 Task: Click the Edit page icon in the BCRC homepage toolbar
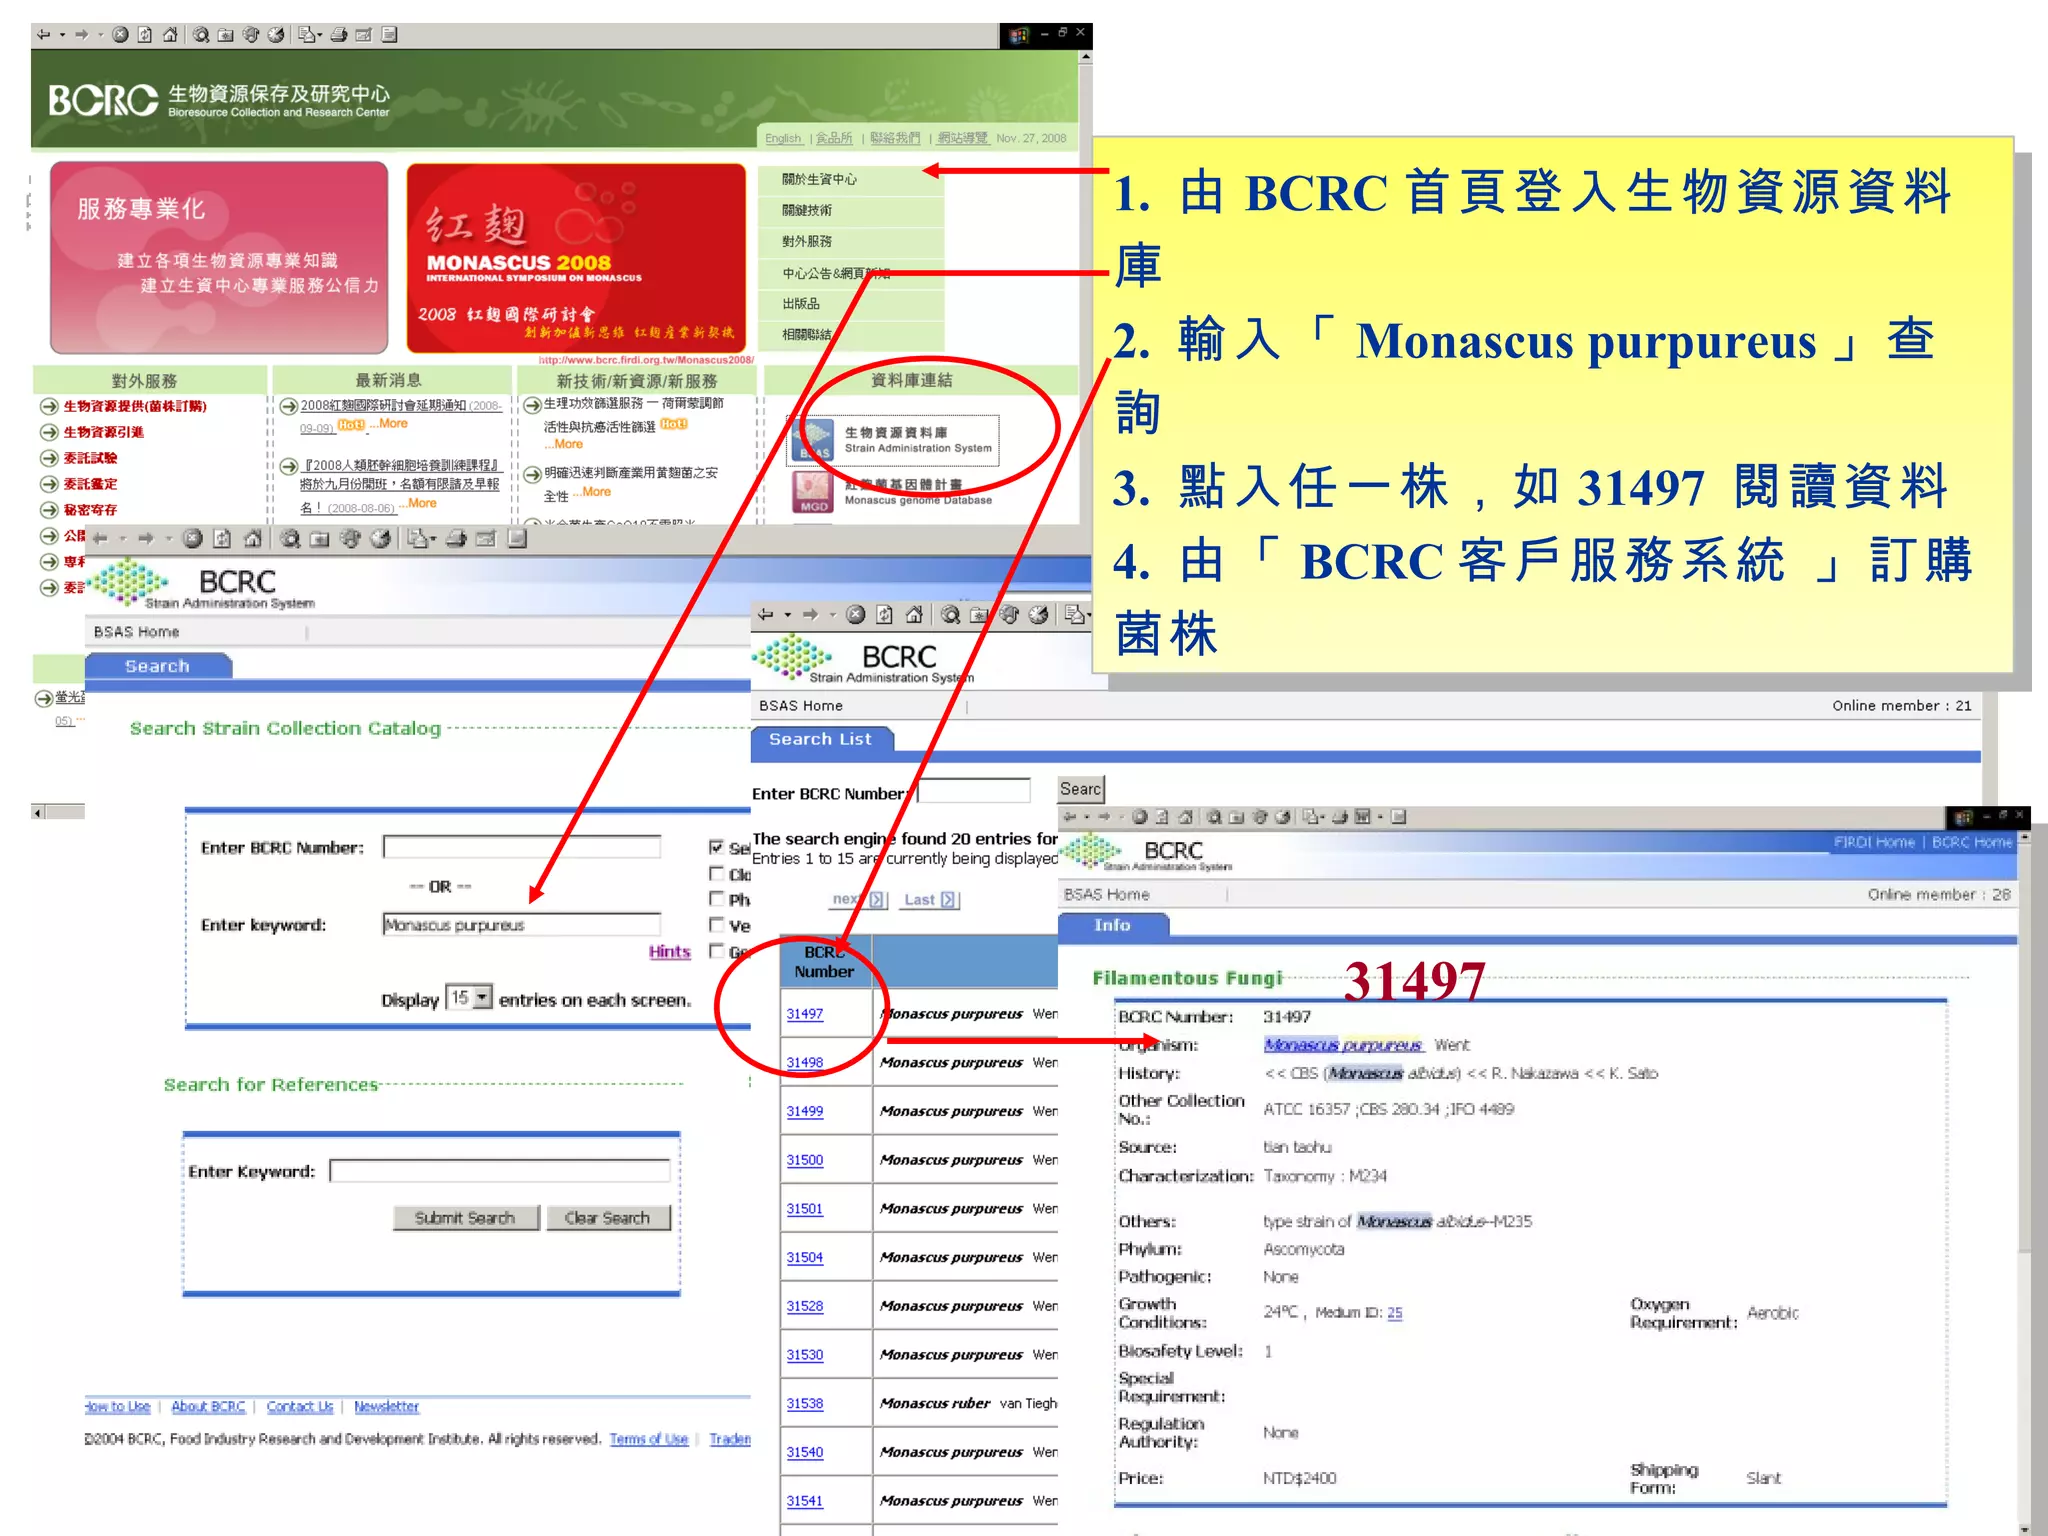click(x=364, y=35)
